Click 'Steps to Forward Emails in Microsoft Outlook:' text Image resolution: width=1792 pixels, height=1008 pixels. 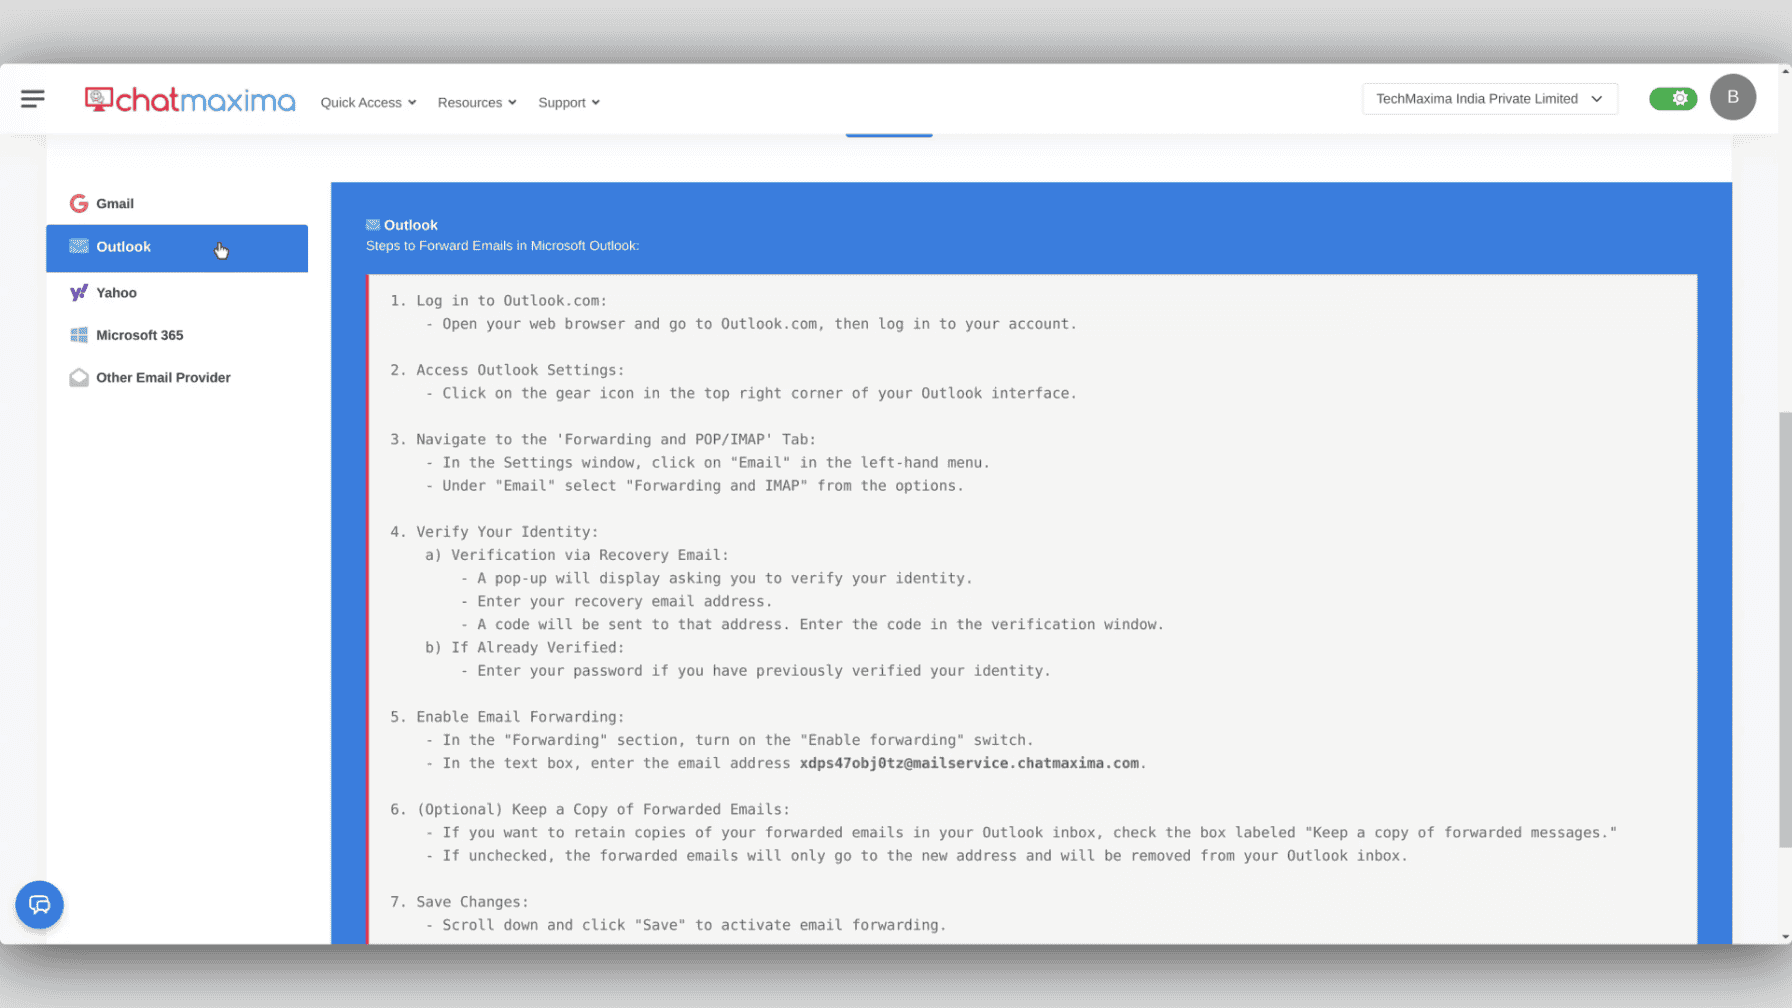[502, 246]
